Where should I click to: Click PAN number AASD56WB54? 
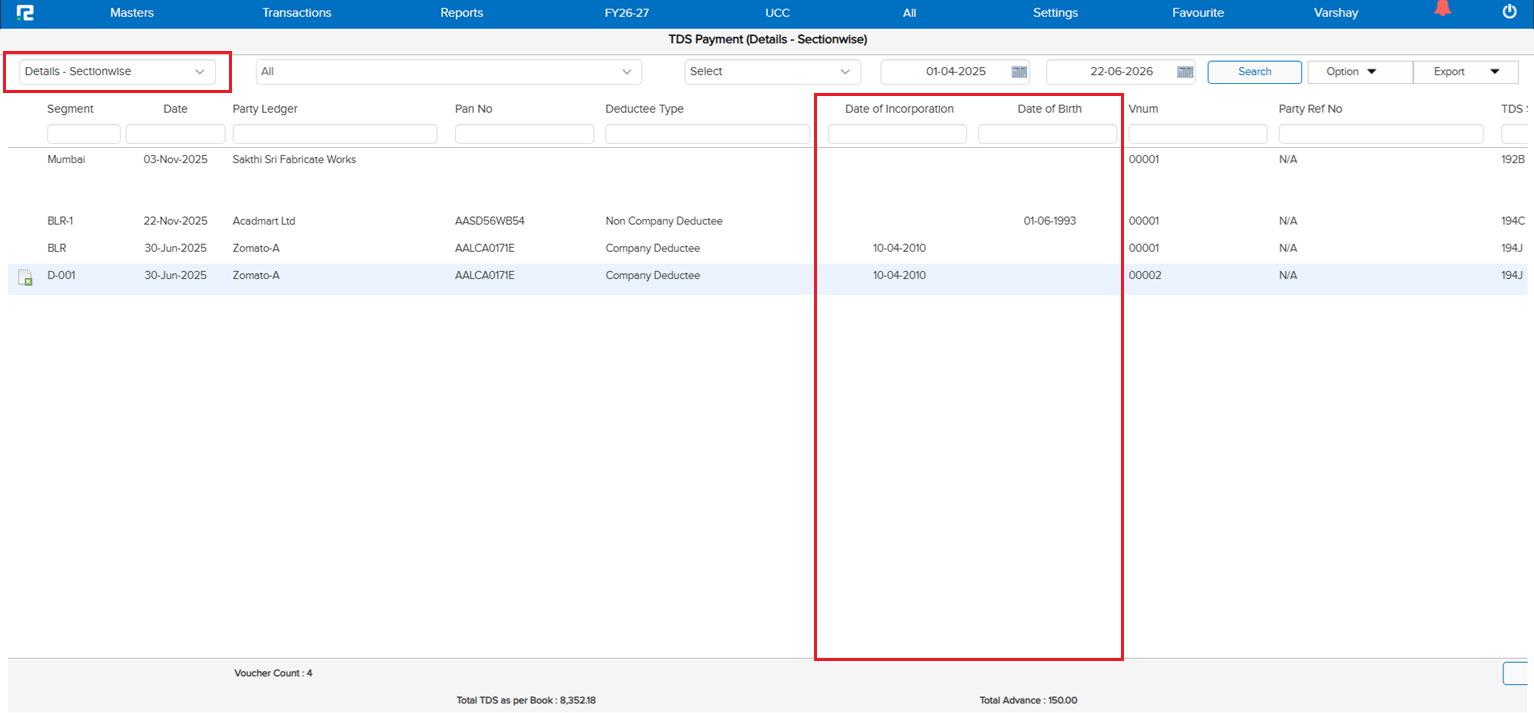point(490,221)
